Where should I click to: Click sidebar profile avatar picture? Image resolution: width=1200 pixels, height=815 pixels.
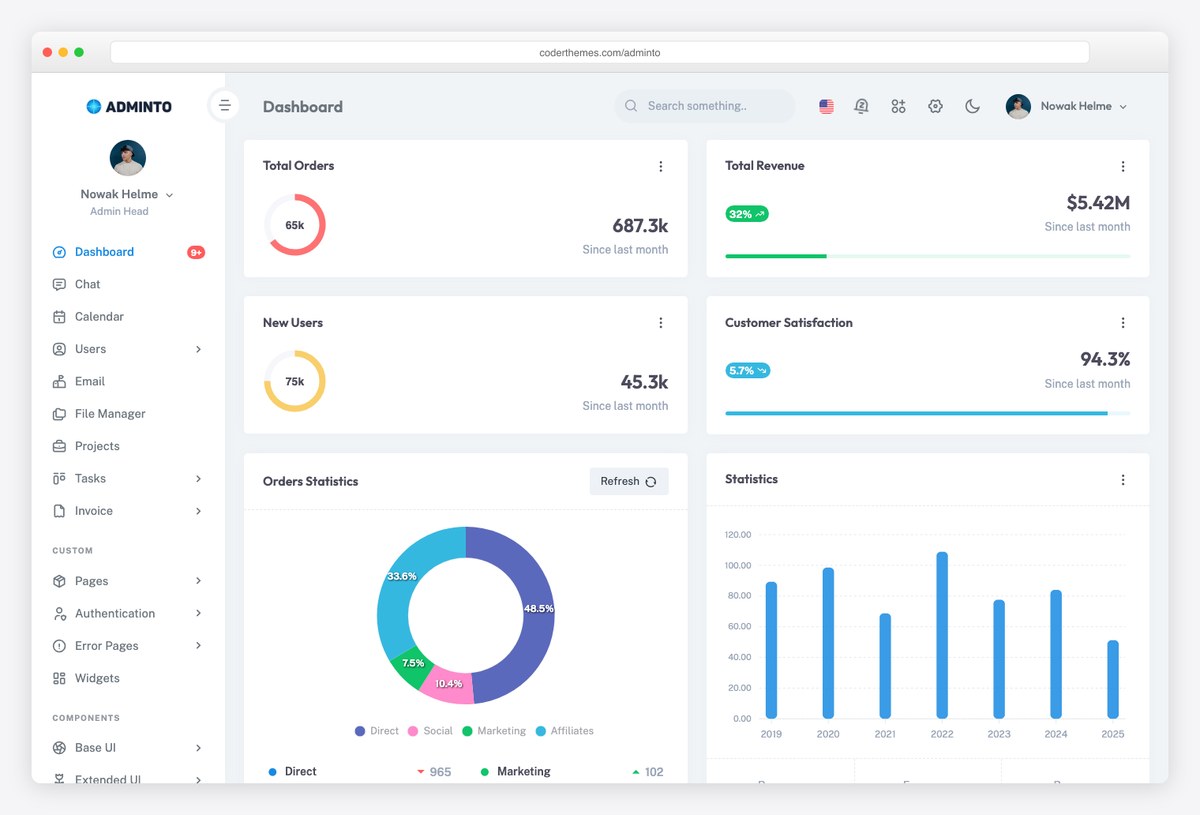128,157
